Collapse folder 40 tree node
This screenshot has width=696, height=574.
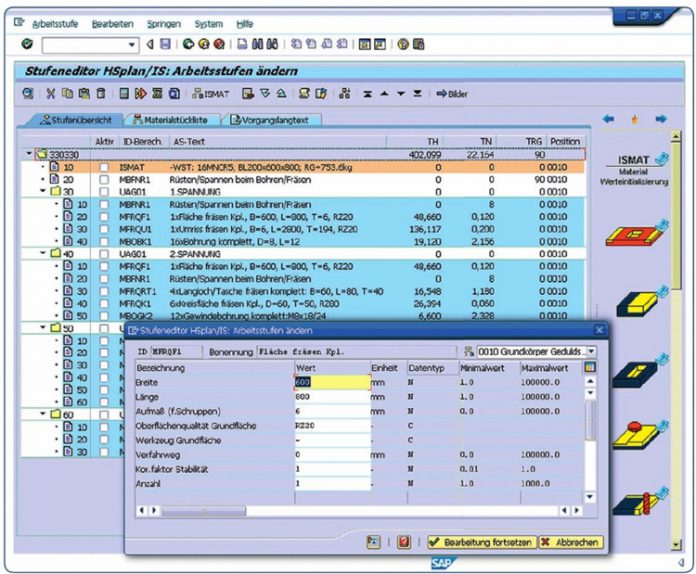[x=43, y=253]
